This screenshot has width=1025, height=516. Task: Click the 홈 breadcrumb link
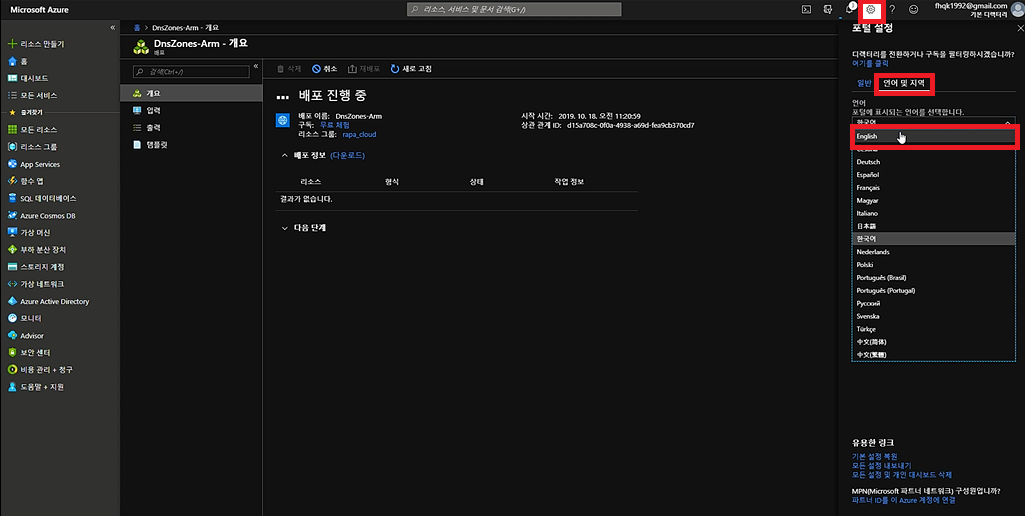(137, 27)
